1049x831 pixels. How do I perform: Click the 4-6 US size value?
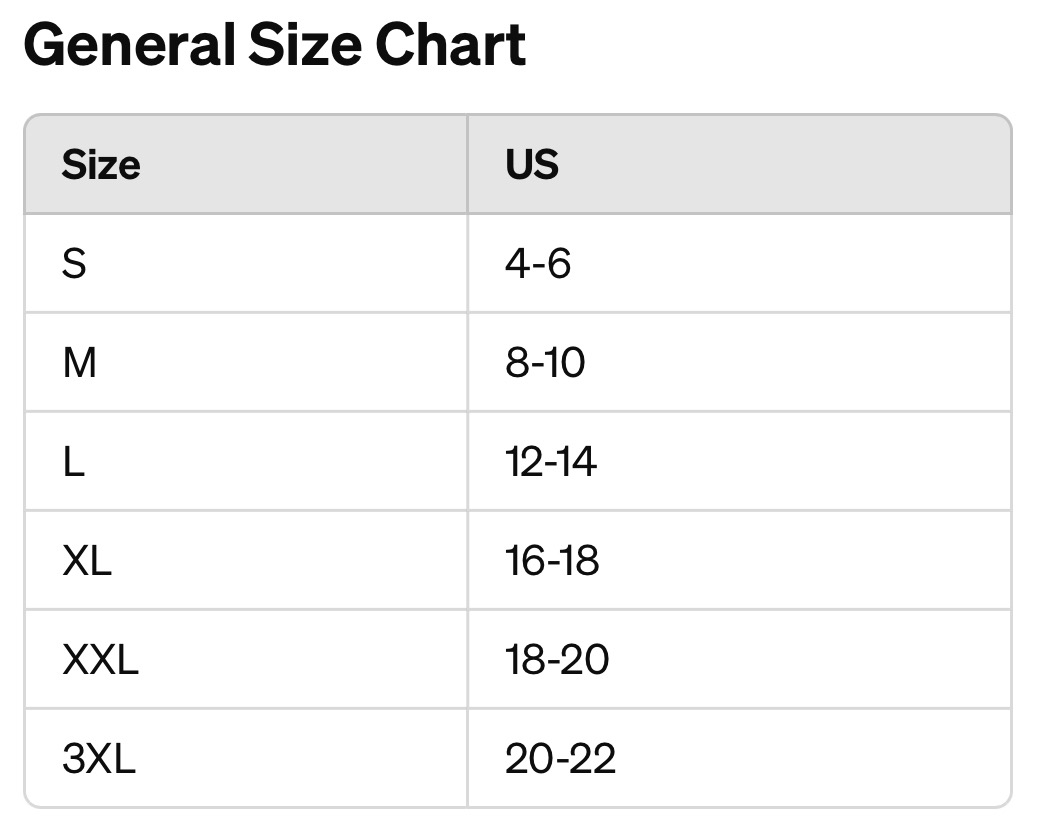[538, 264]
